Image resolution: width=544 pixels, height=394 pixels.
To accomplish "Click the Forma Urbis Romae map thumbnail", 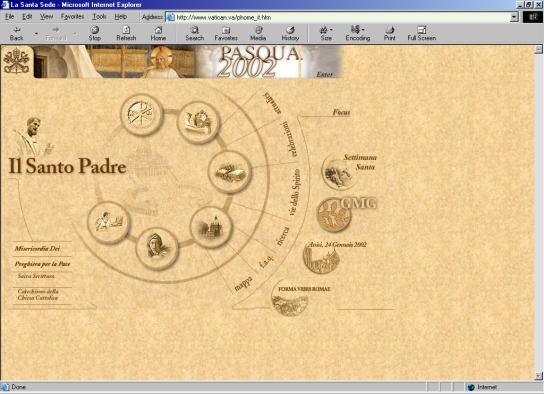I will [x=289, y=302].
